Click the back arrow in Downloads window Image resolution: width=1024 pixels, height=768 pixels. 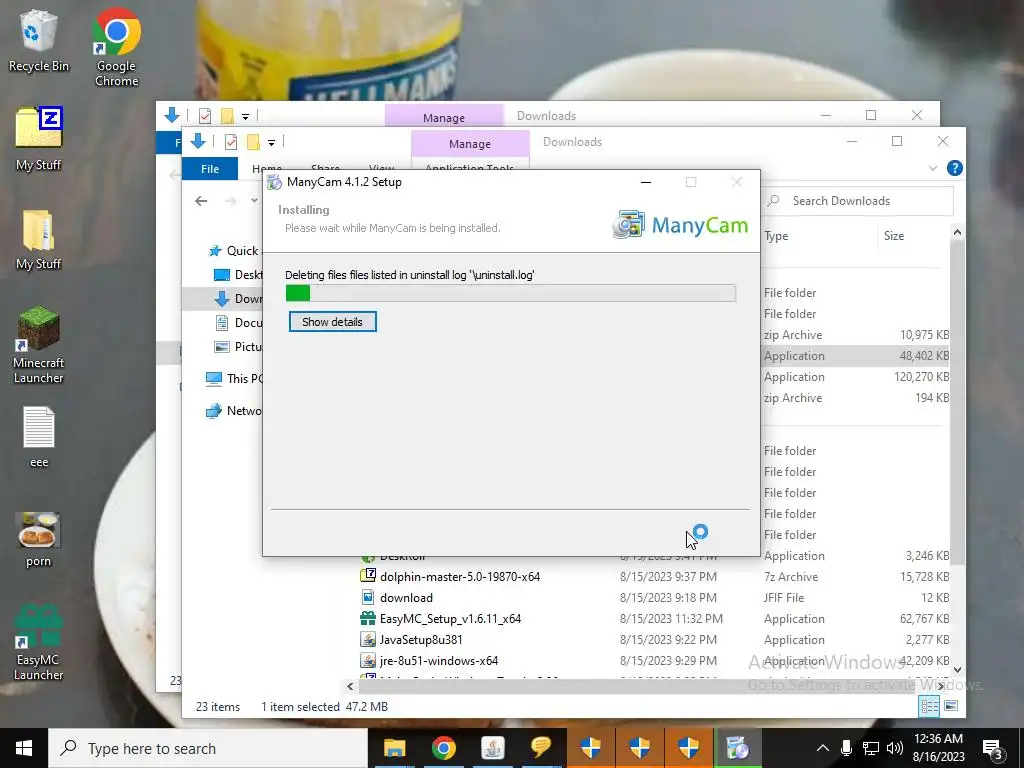pos(201,201)
